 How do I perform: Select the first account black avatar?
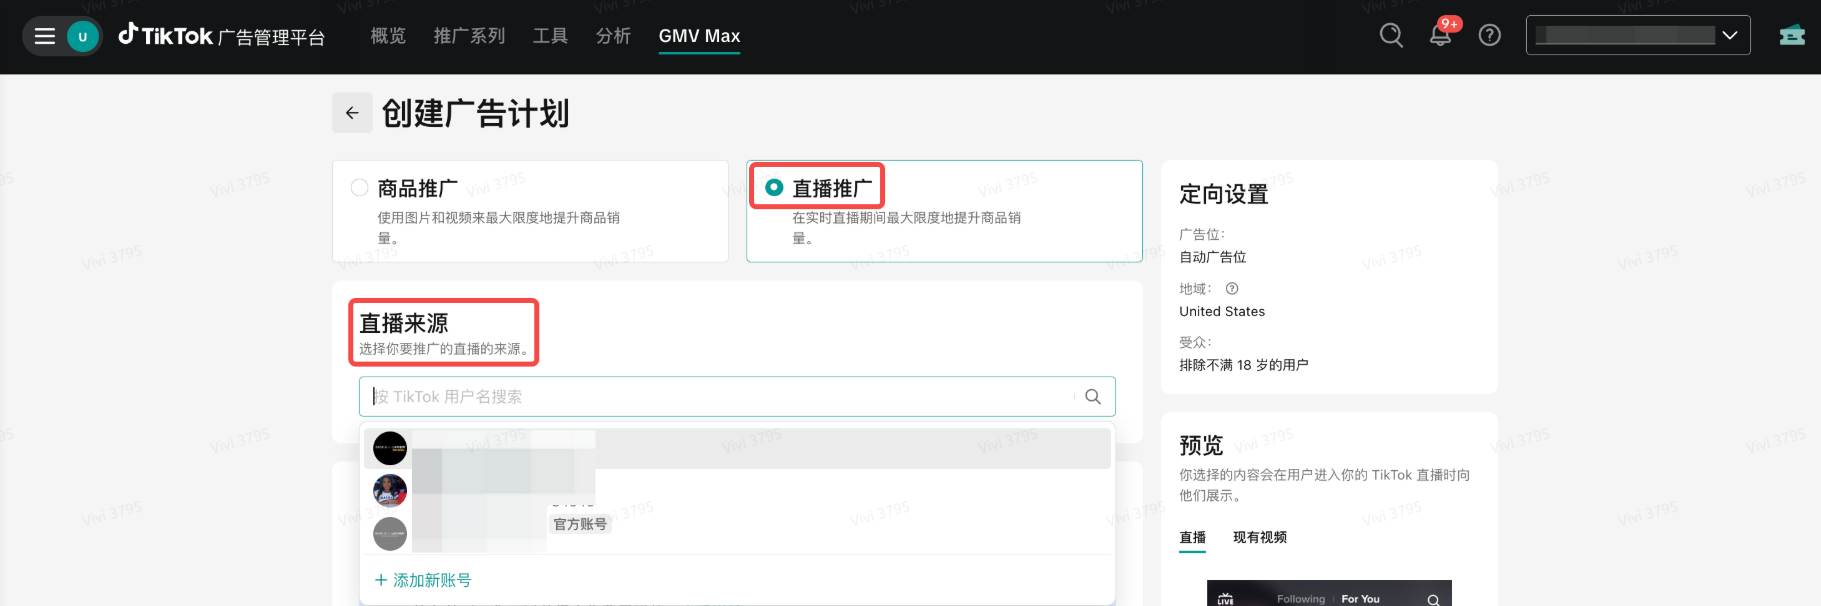390,449
